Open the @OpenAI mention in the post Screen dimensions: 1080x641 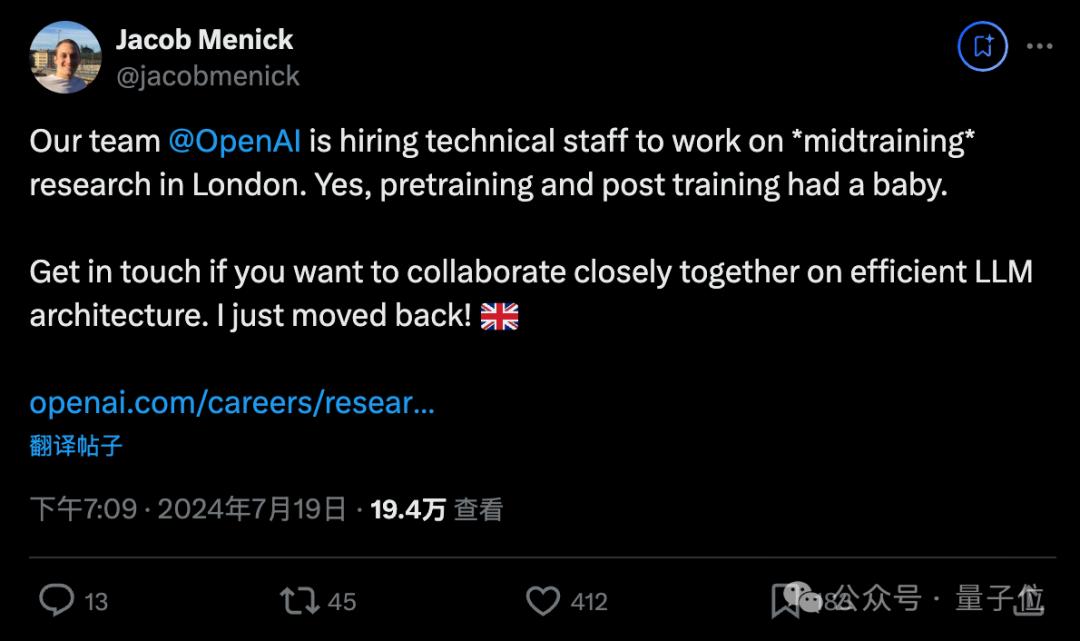[235, 141]
